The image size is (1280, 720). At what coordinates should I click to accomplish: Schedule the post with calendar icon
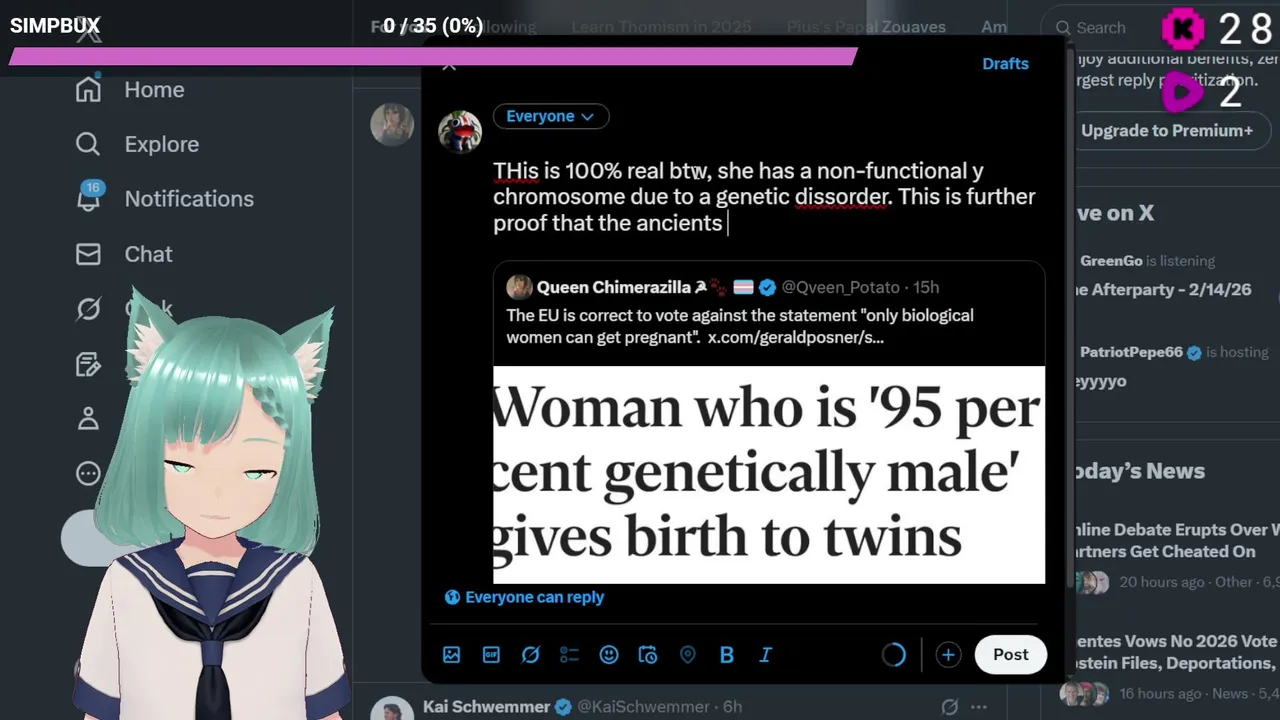pyautogui.click(x=648, y=655)
